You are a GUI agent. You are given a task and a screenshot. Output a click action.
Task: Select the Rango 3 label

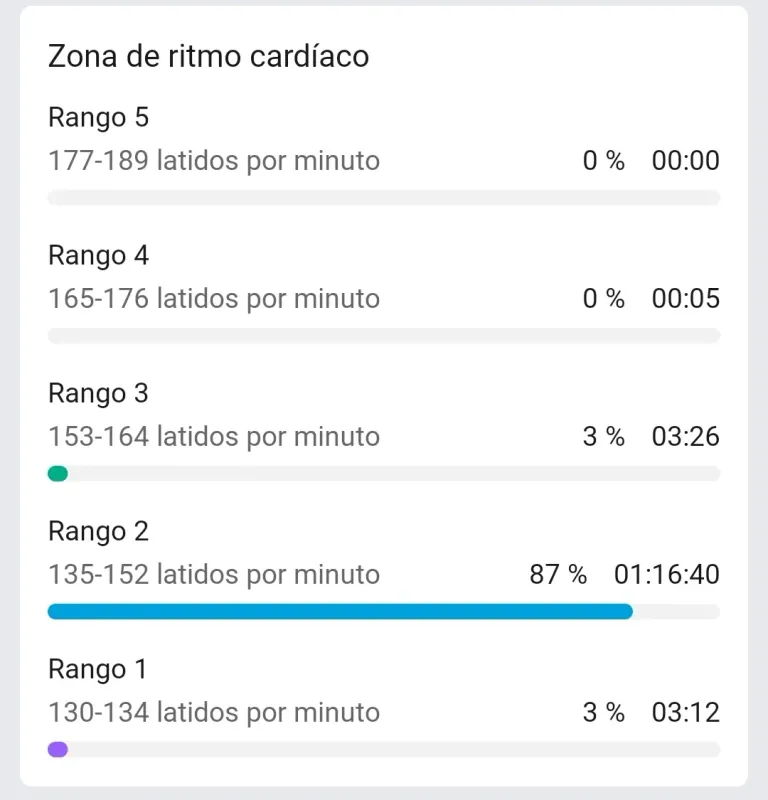coord(98,393)
